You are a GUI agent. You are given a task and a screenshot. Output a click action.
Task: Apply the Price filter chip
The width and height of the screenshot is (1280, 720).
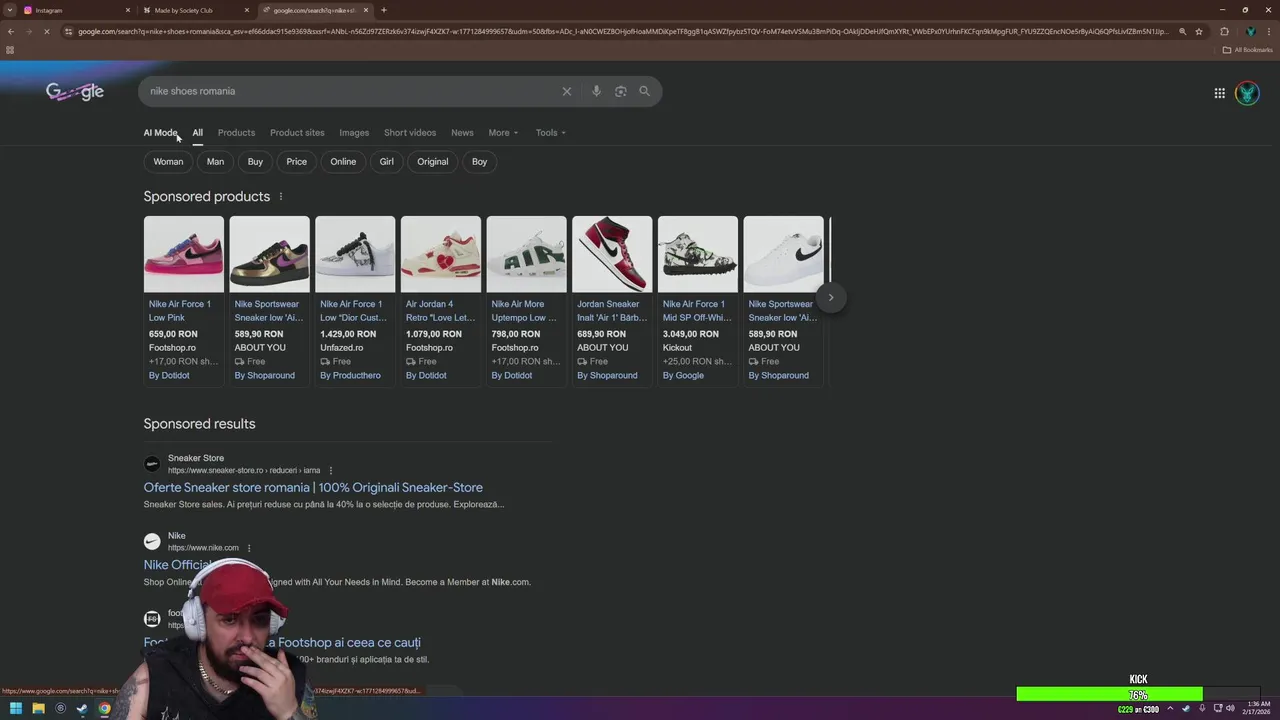(297, 162)
